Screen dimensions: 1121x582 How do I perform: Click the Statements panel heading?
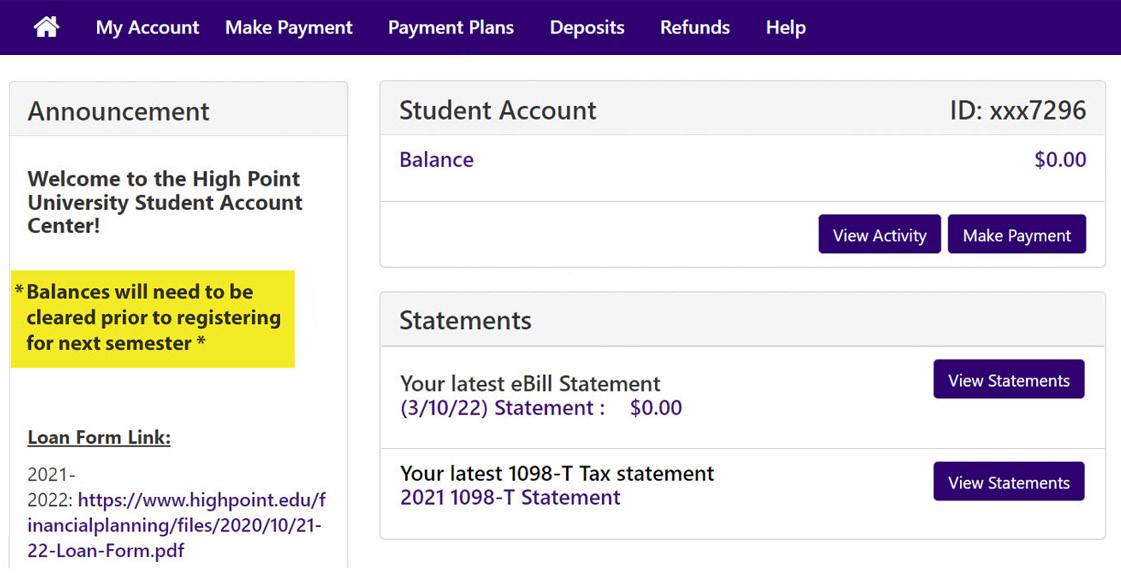[465, 320]
